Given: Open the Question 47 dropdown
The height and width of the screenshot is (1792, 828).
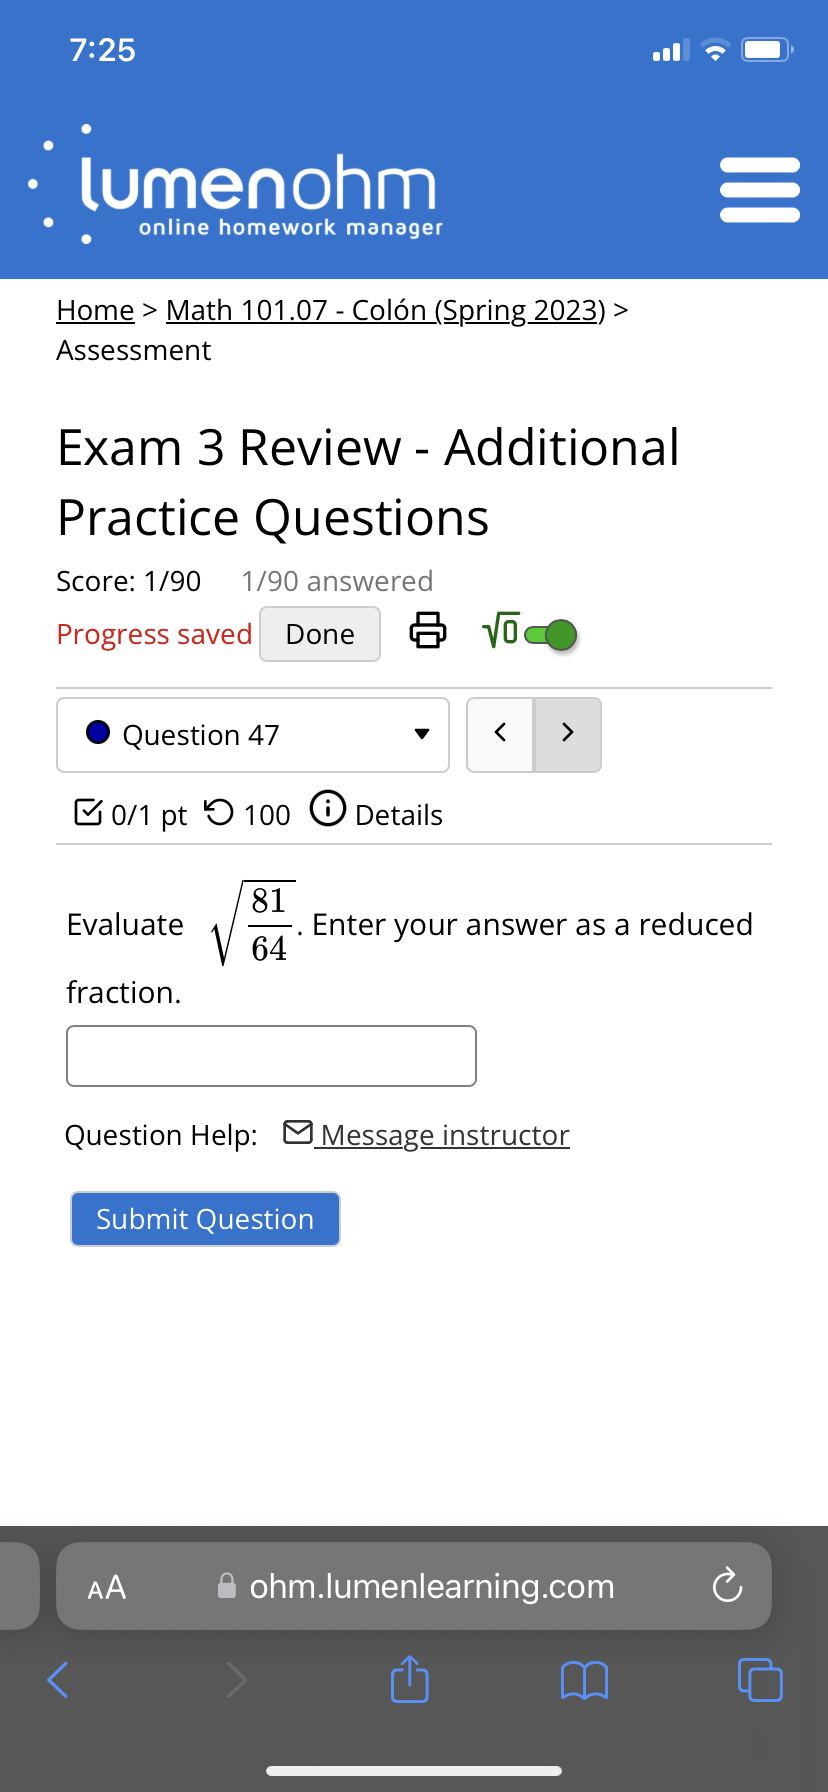Looking at the screenshot, I should 421,734.
